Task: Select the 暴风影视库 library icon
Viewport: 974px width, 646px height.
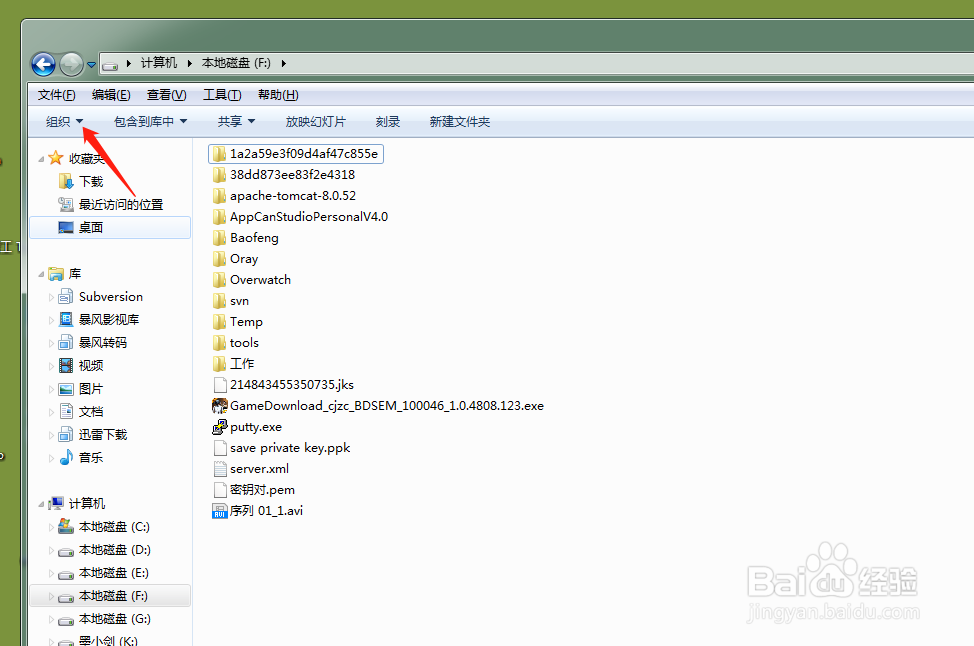Action: coord(66,319)
